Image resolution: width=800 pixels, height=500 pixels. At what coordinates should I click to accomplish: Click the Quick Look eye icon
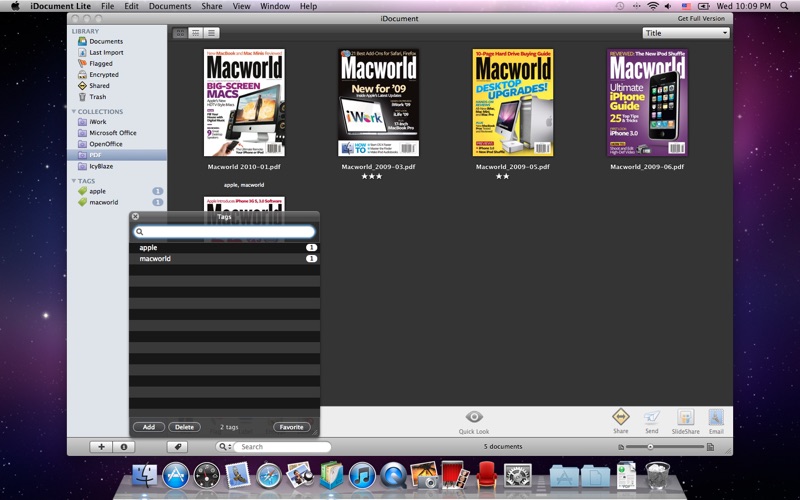pos(474,417)
